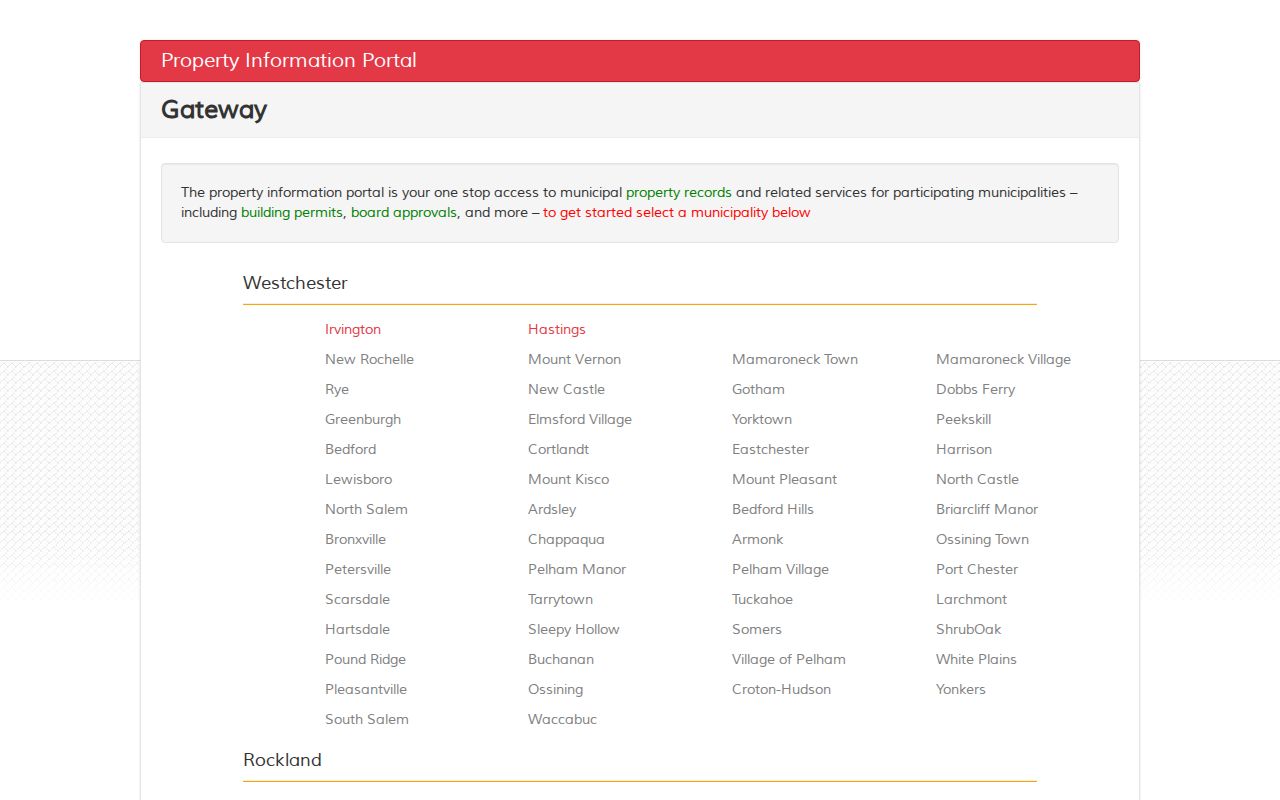Choose Mamaroneck Town municipality
This screenshot has width=1280, height=800.
795,359
